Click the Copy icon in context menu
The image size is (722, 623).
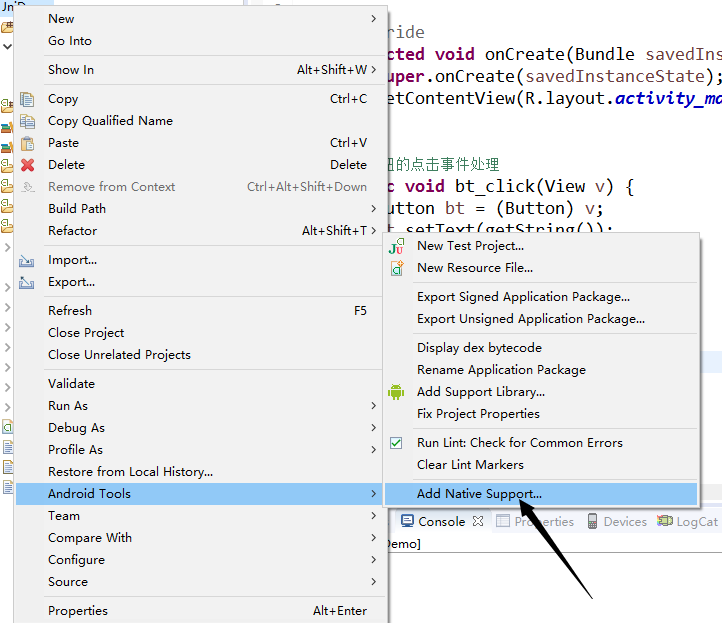pyautogui.click(x=28, y=99)
